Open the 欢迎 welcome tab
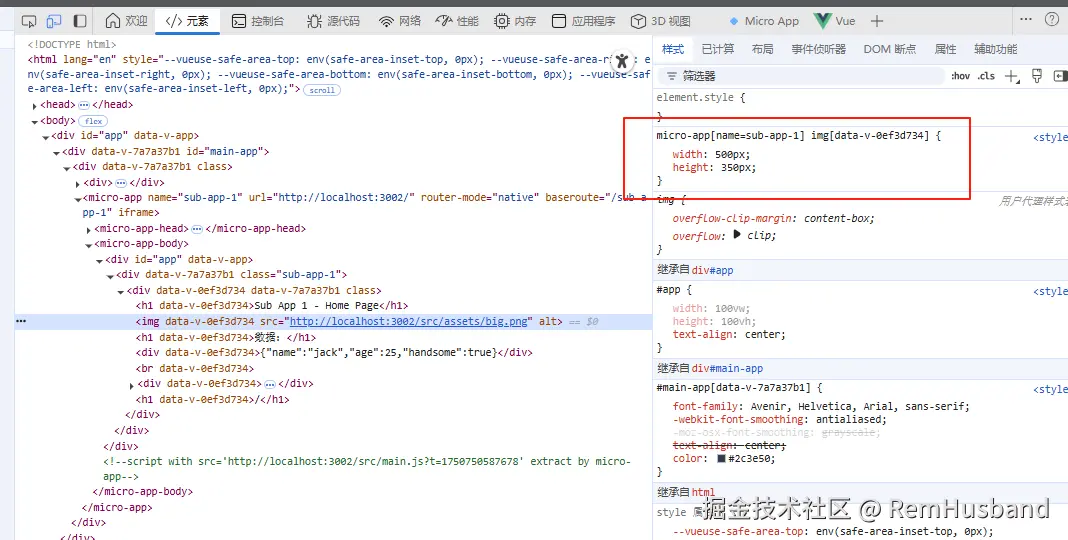Image resolution: width=1068 pixels, height=540 pixels. coord(127,21)
